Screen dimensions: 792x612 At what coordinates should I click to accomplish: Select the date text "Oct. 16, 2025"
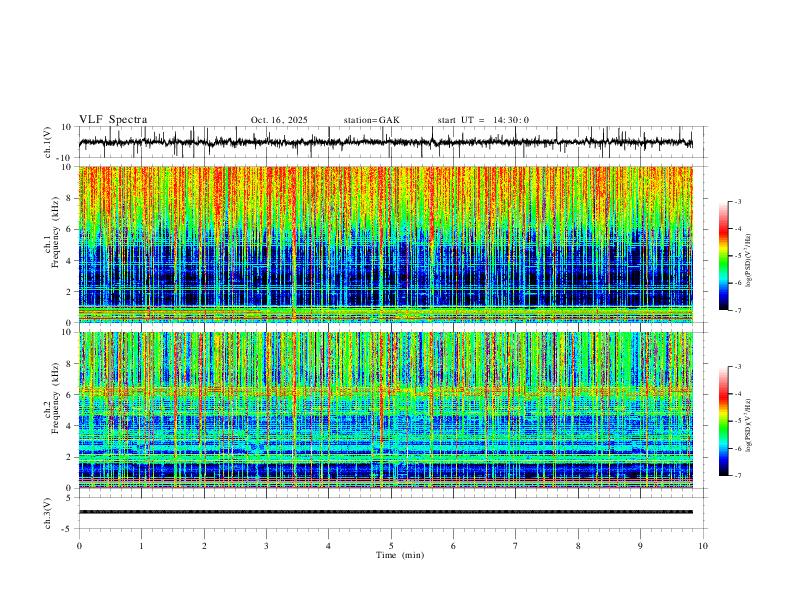(279, 120)
